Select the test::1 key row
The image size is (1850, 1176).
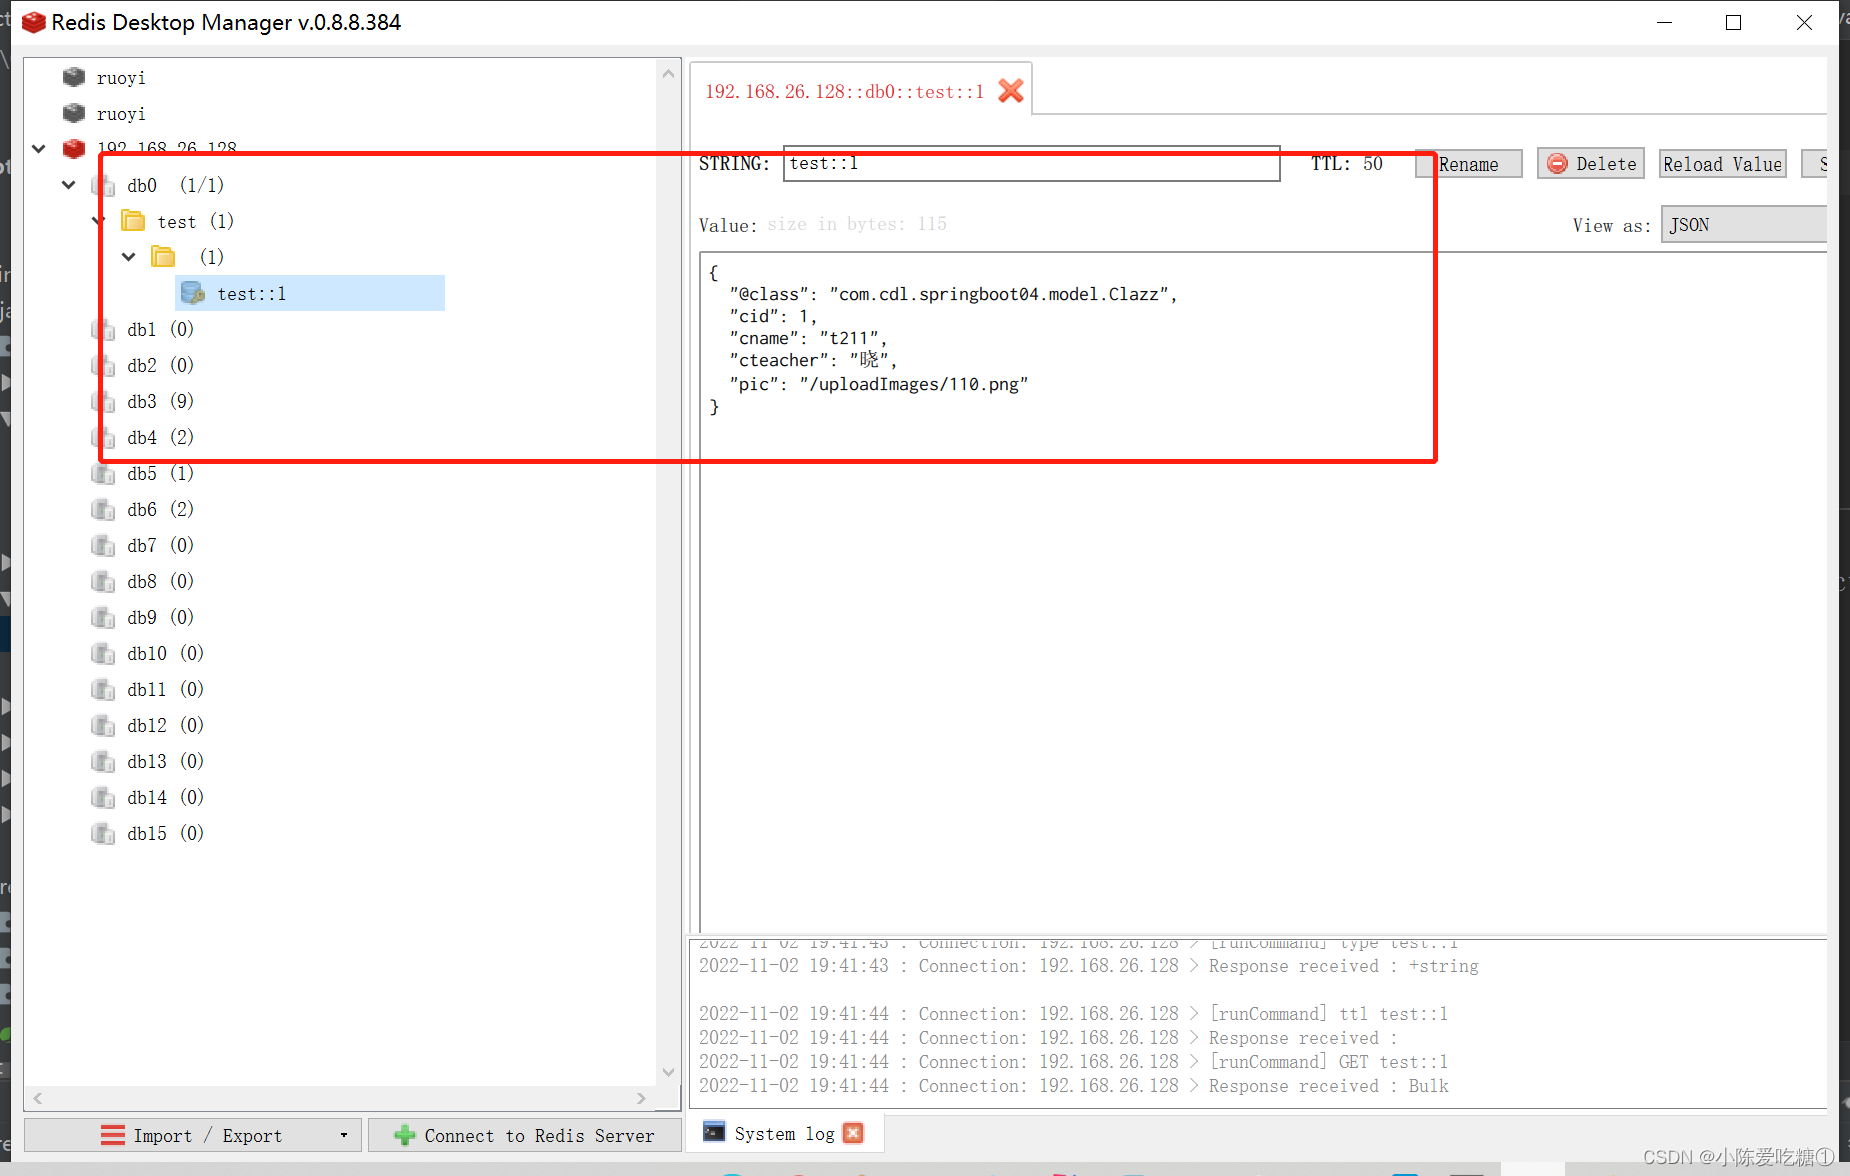click(311, 293)
